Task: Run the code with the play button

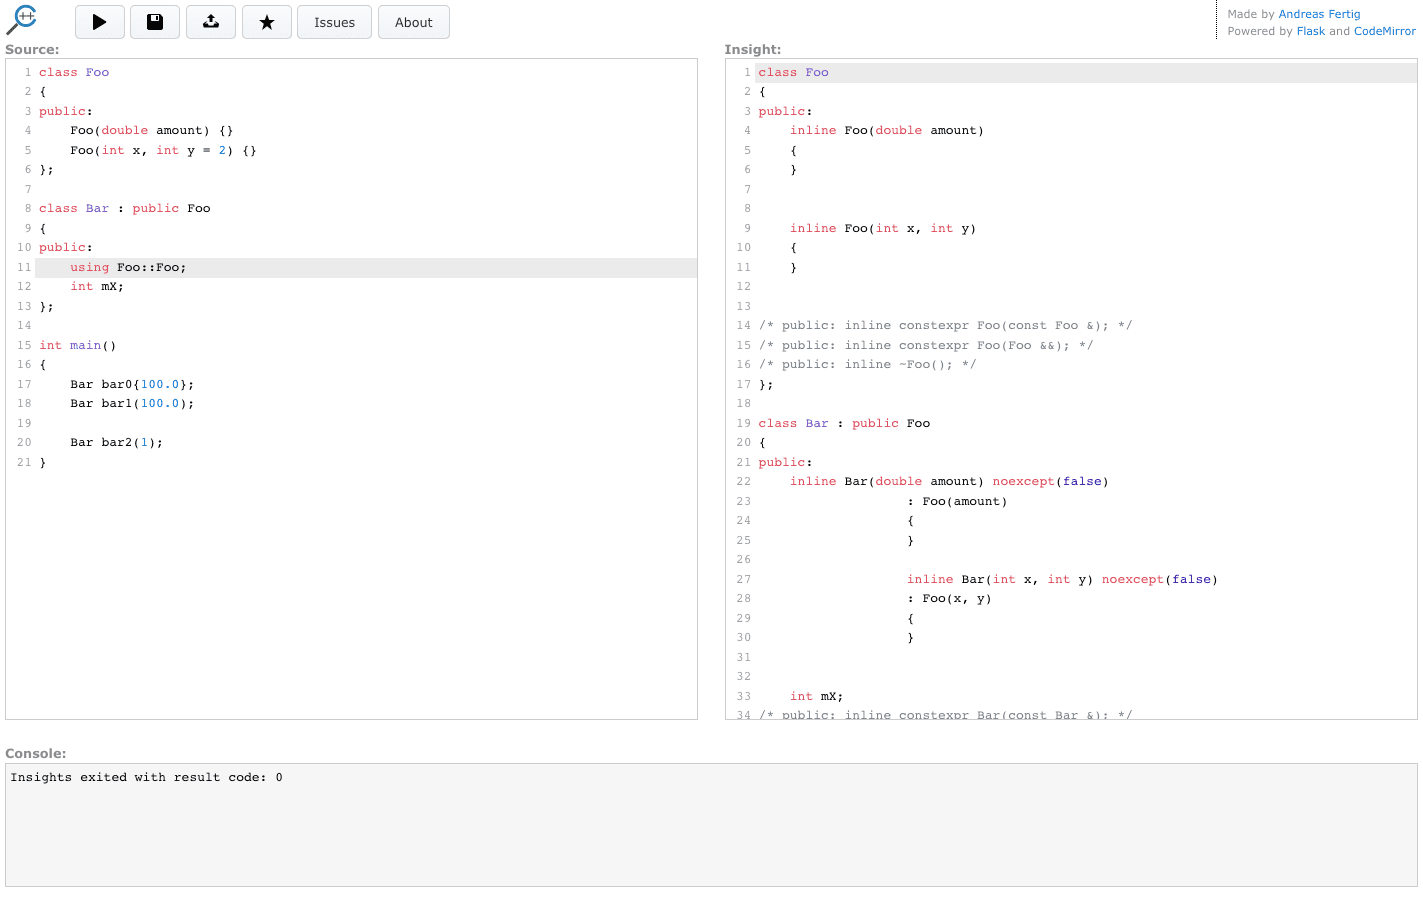Action: point(100,22)
